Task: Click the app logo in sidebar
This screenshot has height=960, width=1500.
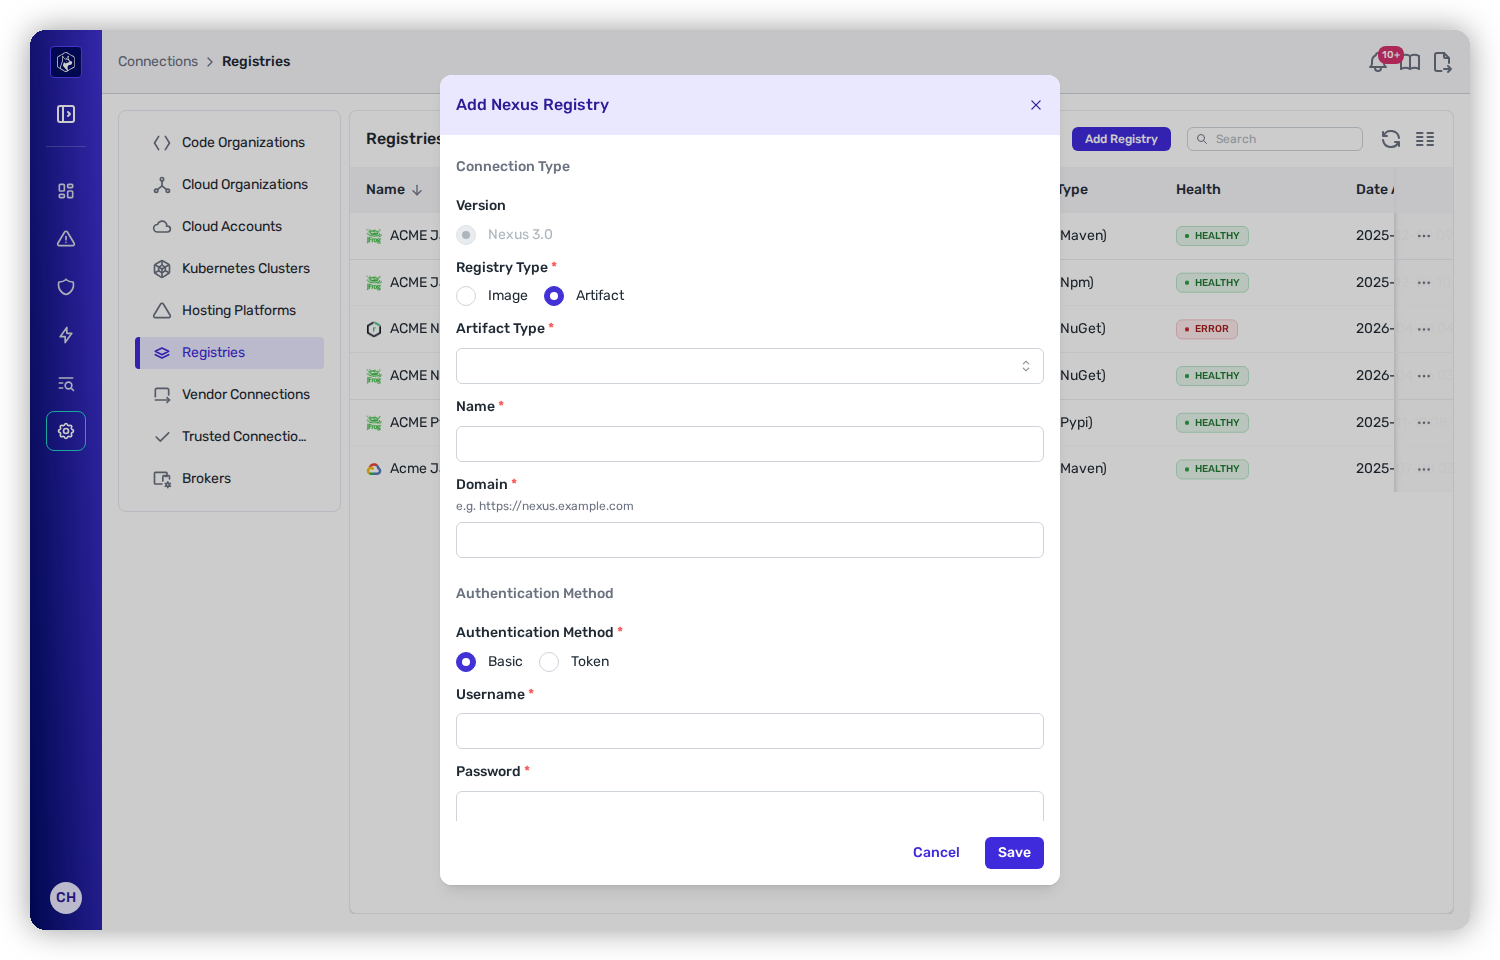Action: coord(66,62)
